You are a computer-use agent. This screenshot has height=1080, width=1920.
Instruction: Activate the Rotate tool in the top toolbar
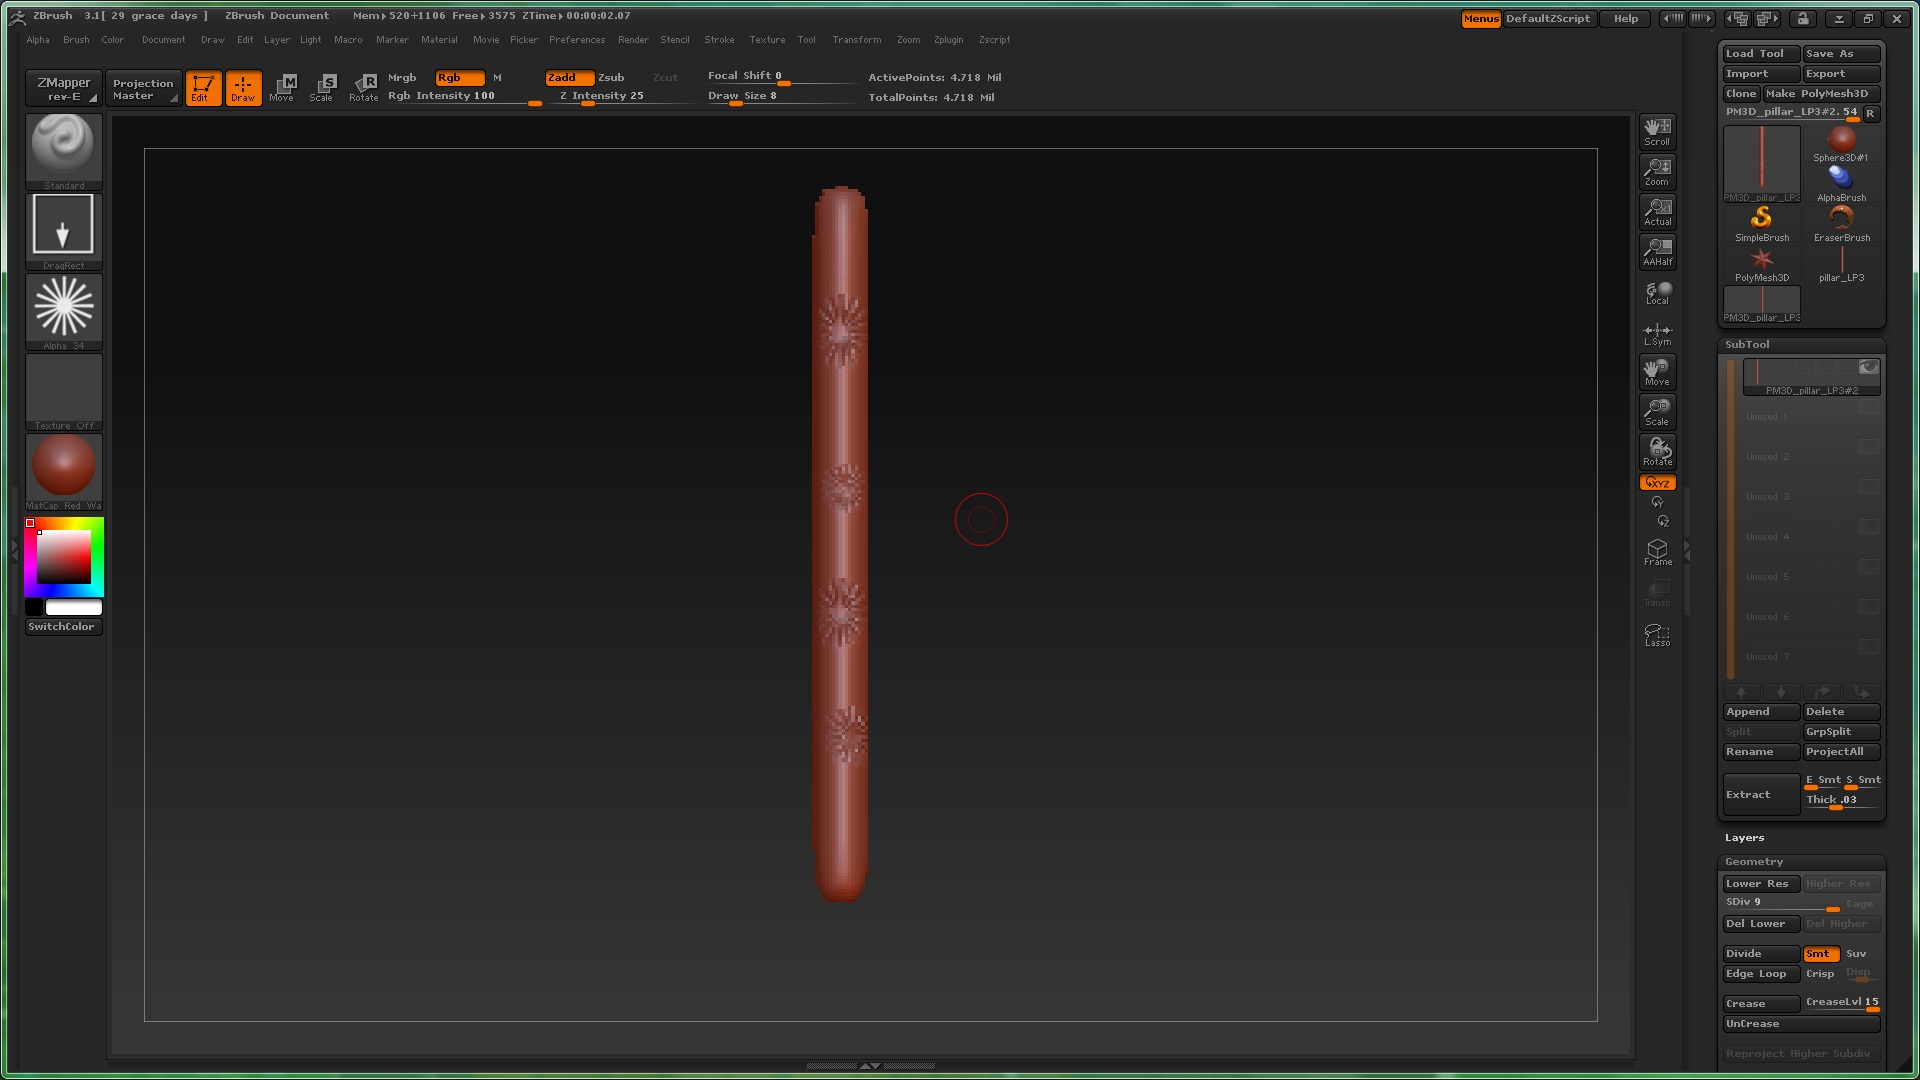(x=364, y=87)
